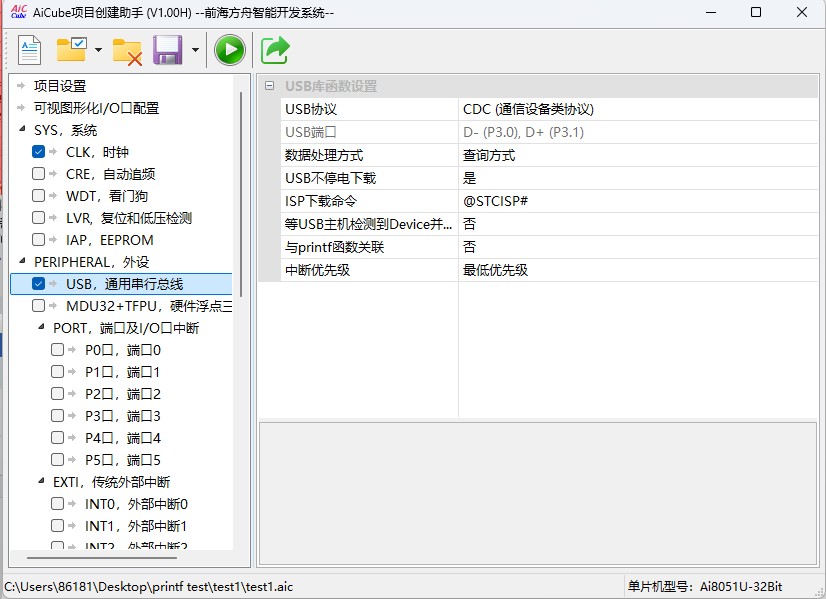Select 项目设置 in the tree
The height and width of the screenshot is (599, 826).
60,86
